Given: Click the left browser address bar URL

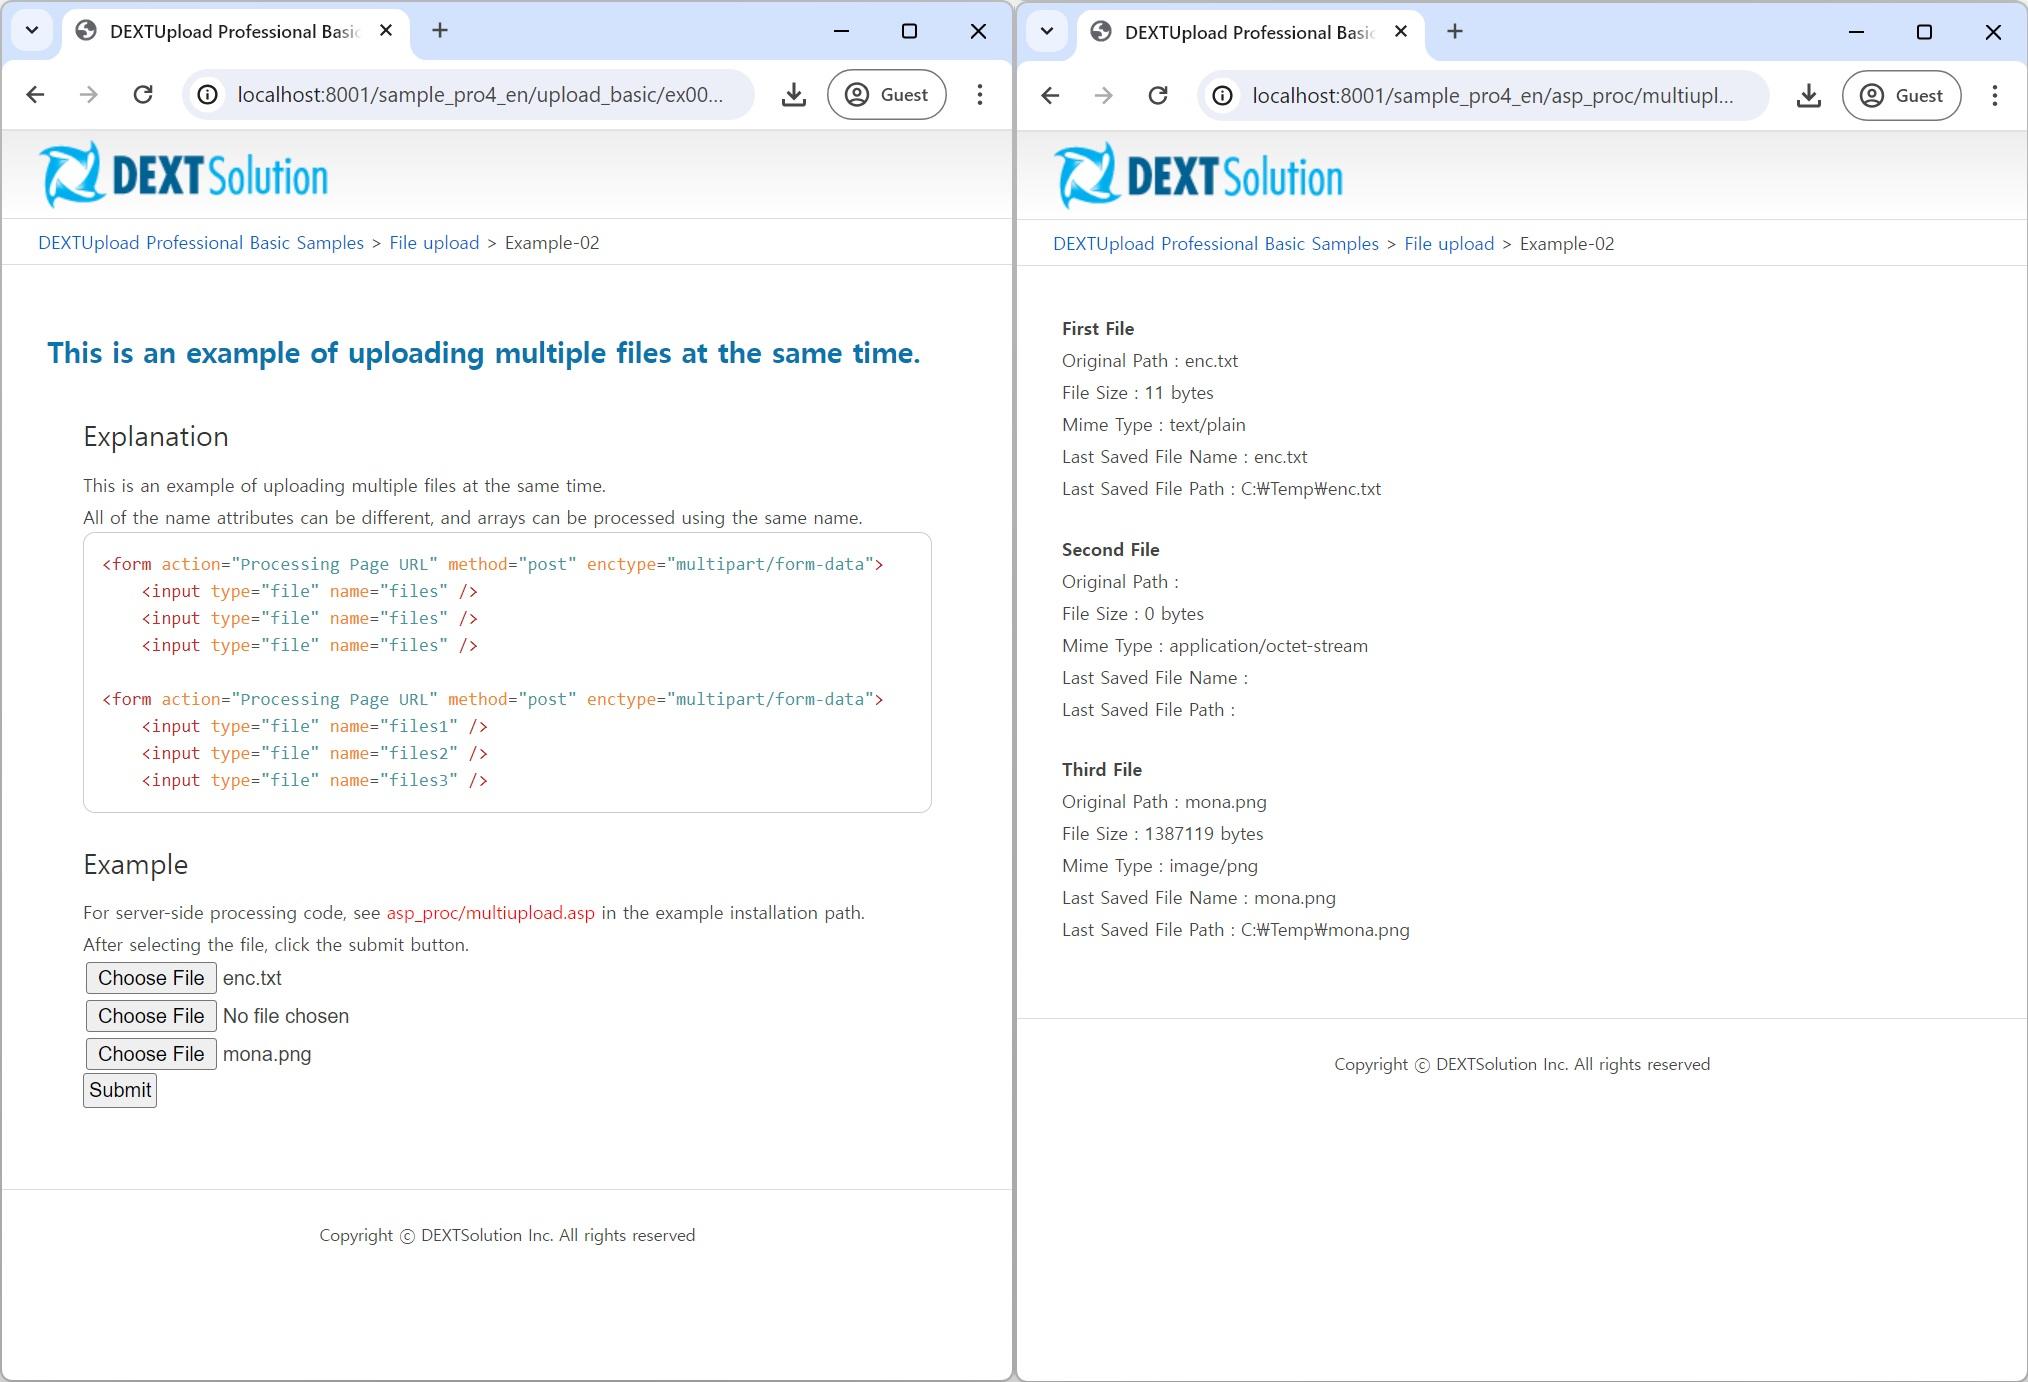Looking at the screenshot, I should point(480,95).
